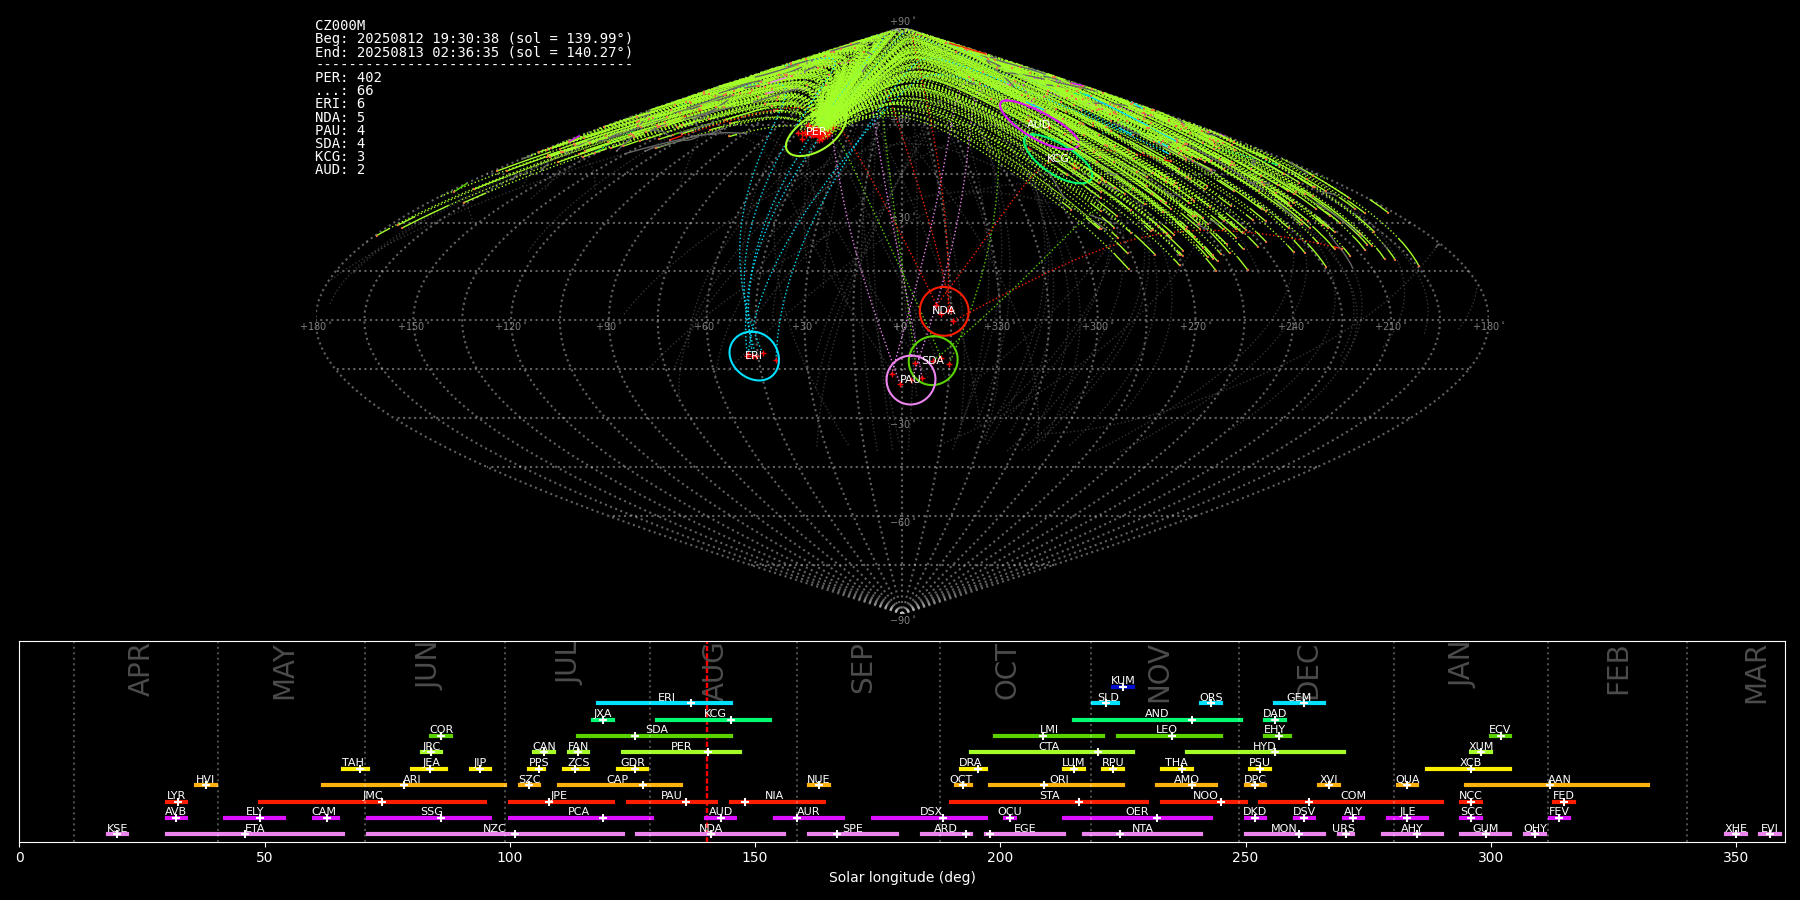1800x900 pixels.
Task: Click the pink PAU radiant circle on sky map
Action: click(911, 380)
